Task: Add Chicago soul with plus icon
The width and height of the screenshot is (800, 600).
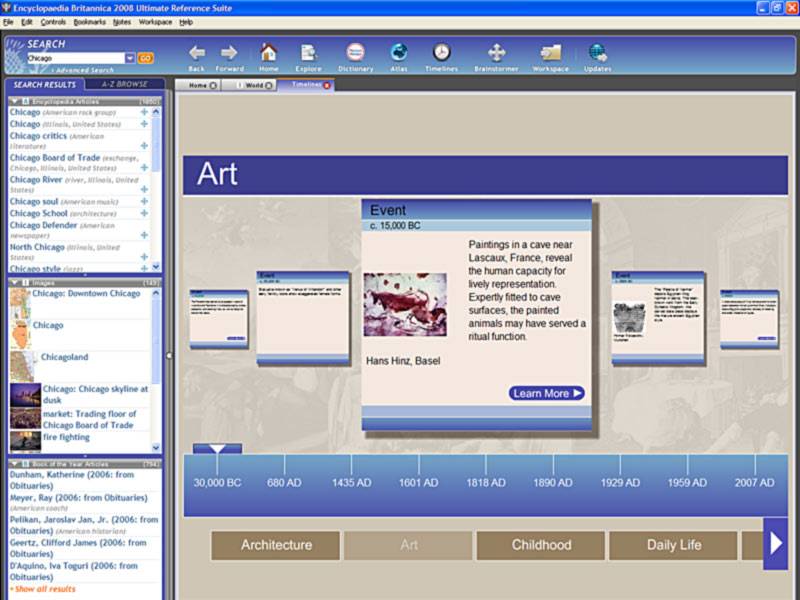Action: click(x=144, y=201)
